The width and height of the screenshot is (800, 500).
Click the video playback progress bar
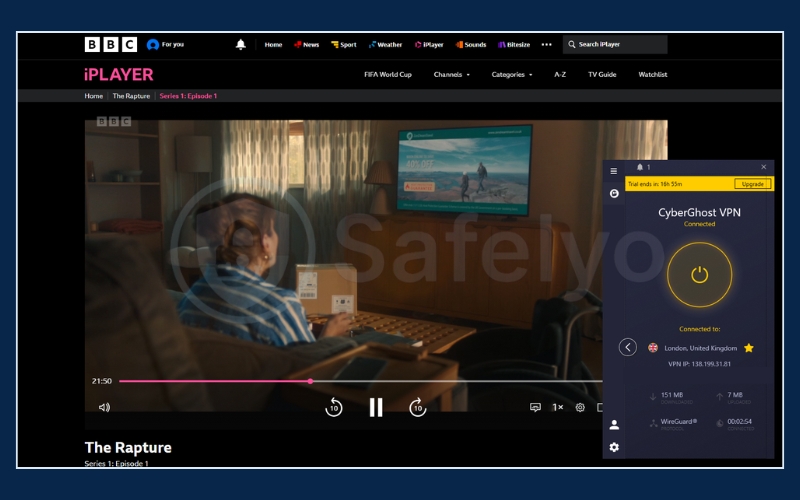click(360, 381)
